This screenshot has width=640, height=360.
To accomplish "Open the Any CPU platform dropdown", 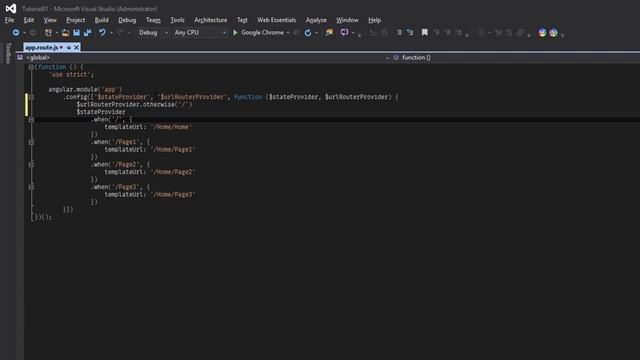I will pos(200,33).
